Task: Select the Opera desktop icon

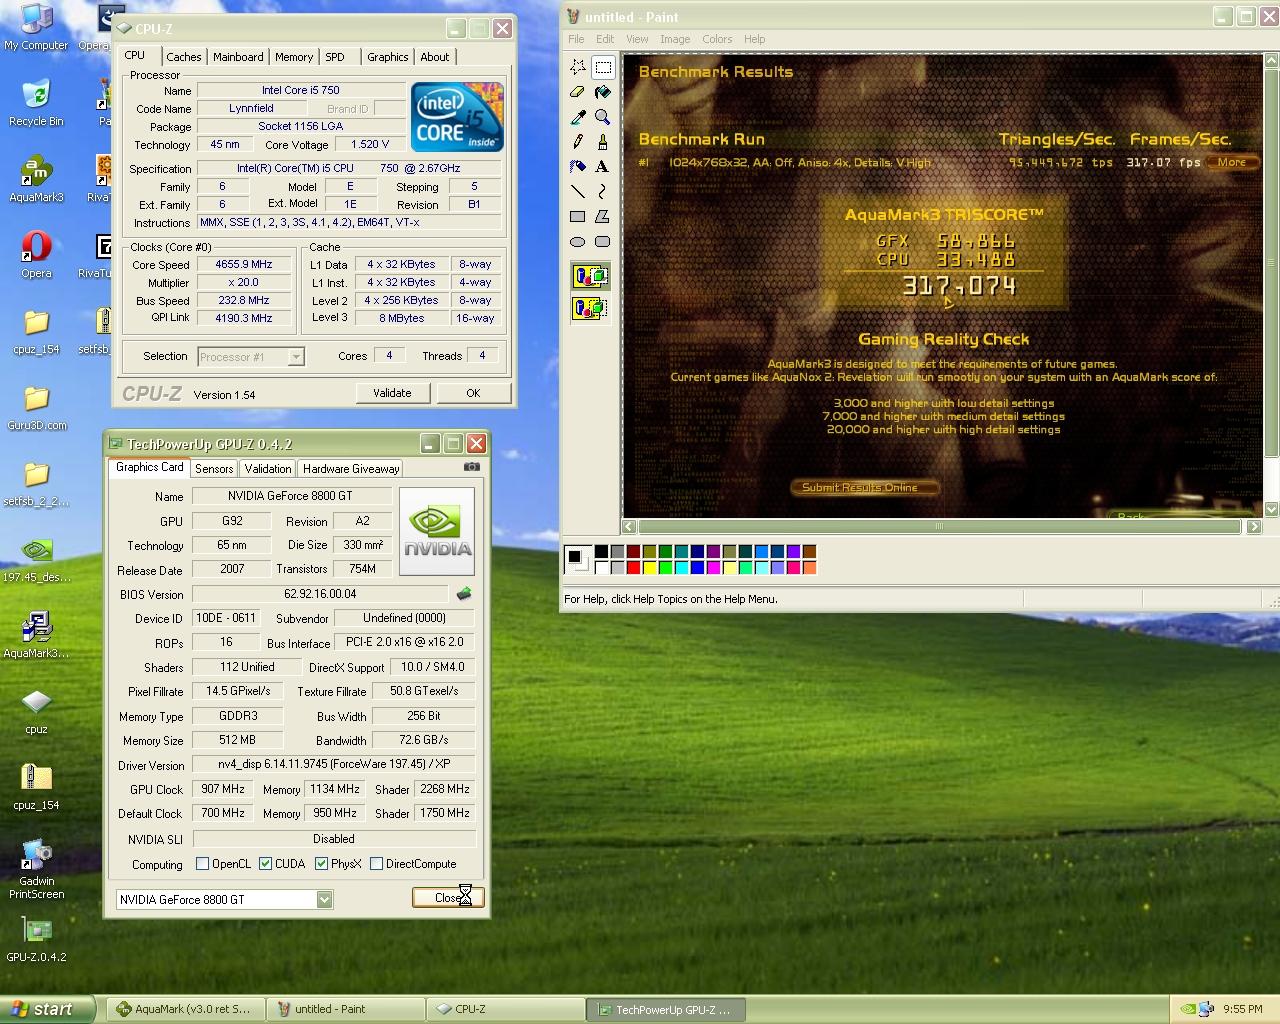Action: [36, 254]
